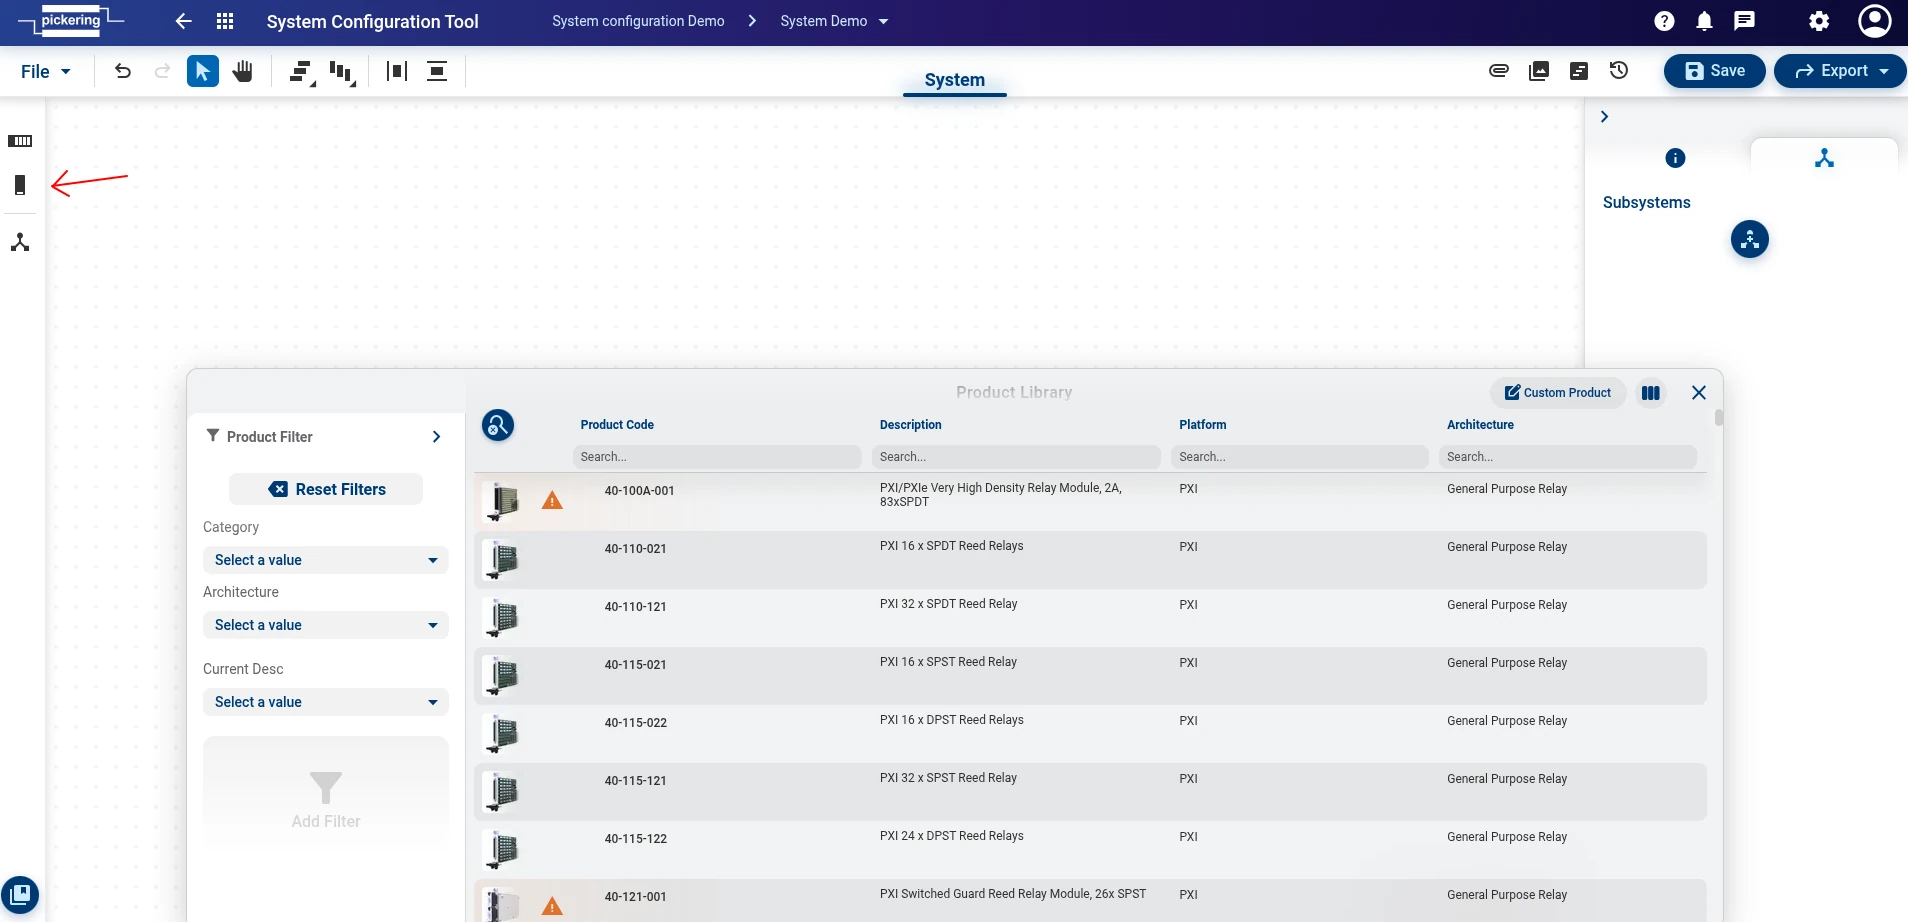The width and height of the screenshot is (1908, 922).
Task: Select the chassis icon in left sidebar
Action: (20, 141)
